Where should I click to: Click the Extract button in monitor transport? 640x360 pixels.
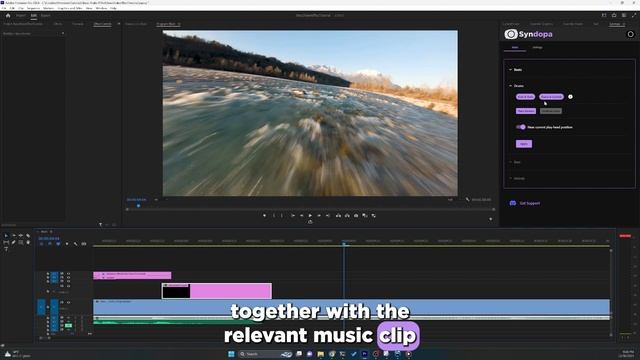[x=347, y=216]
